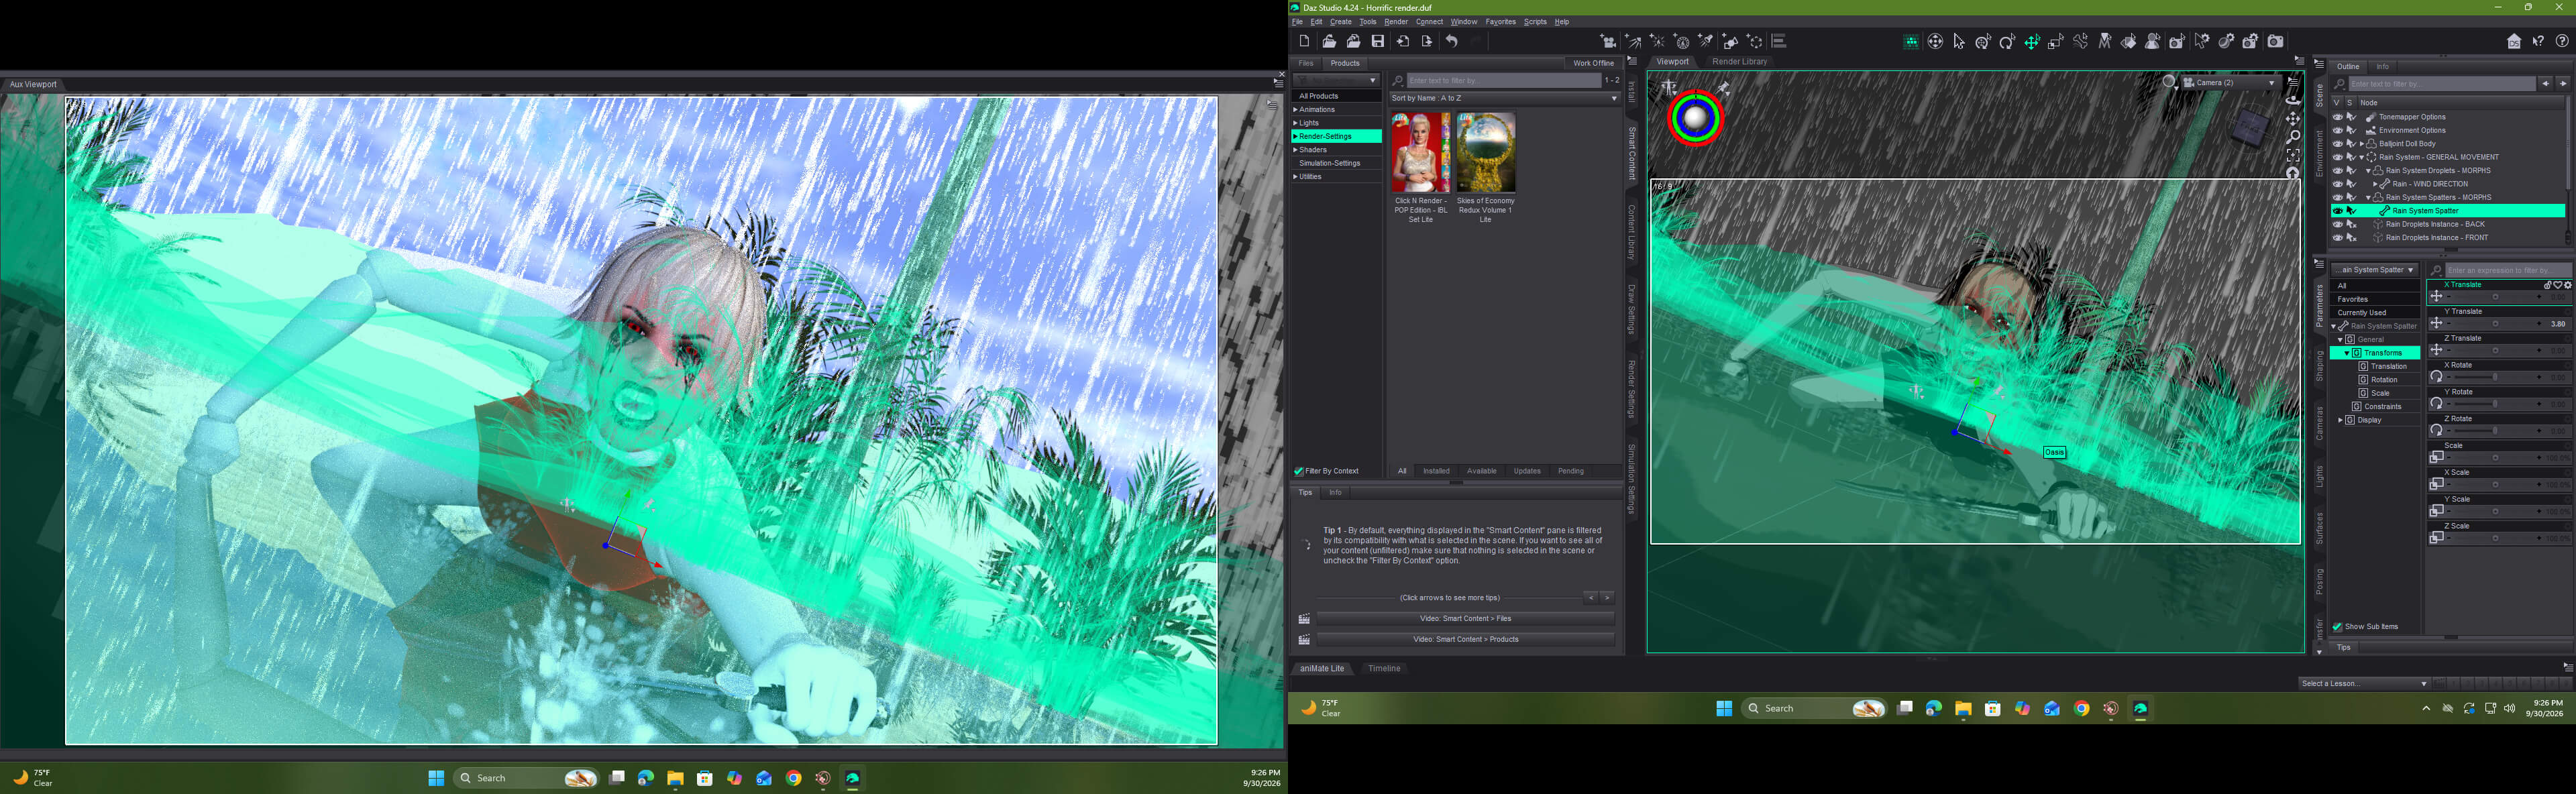Create a new spotlight from toolbar
Viewport: 2576px width, 794px height.
(1705, 41)
